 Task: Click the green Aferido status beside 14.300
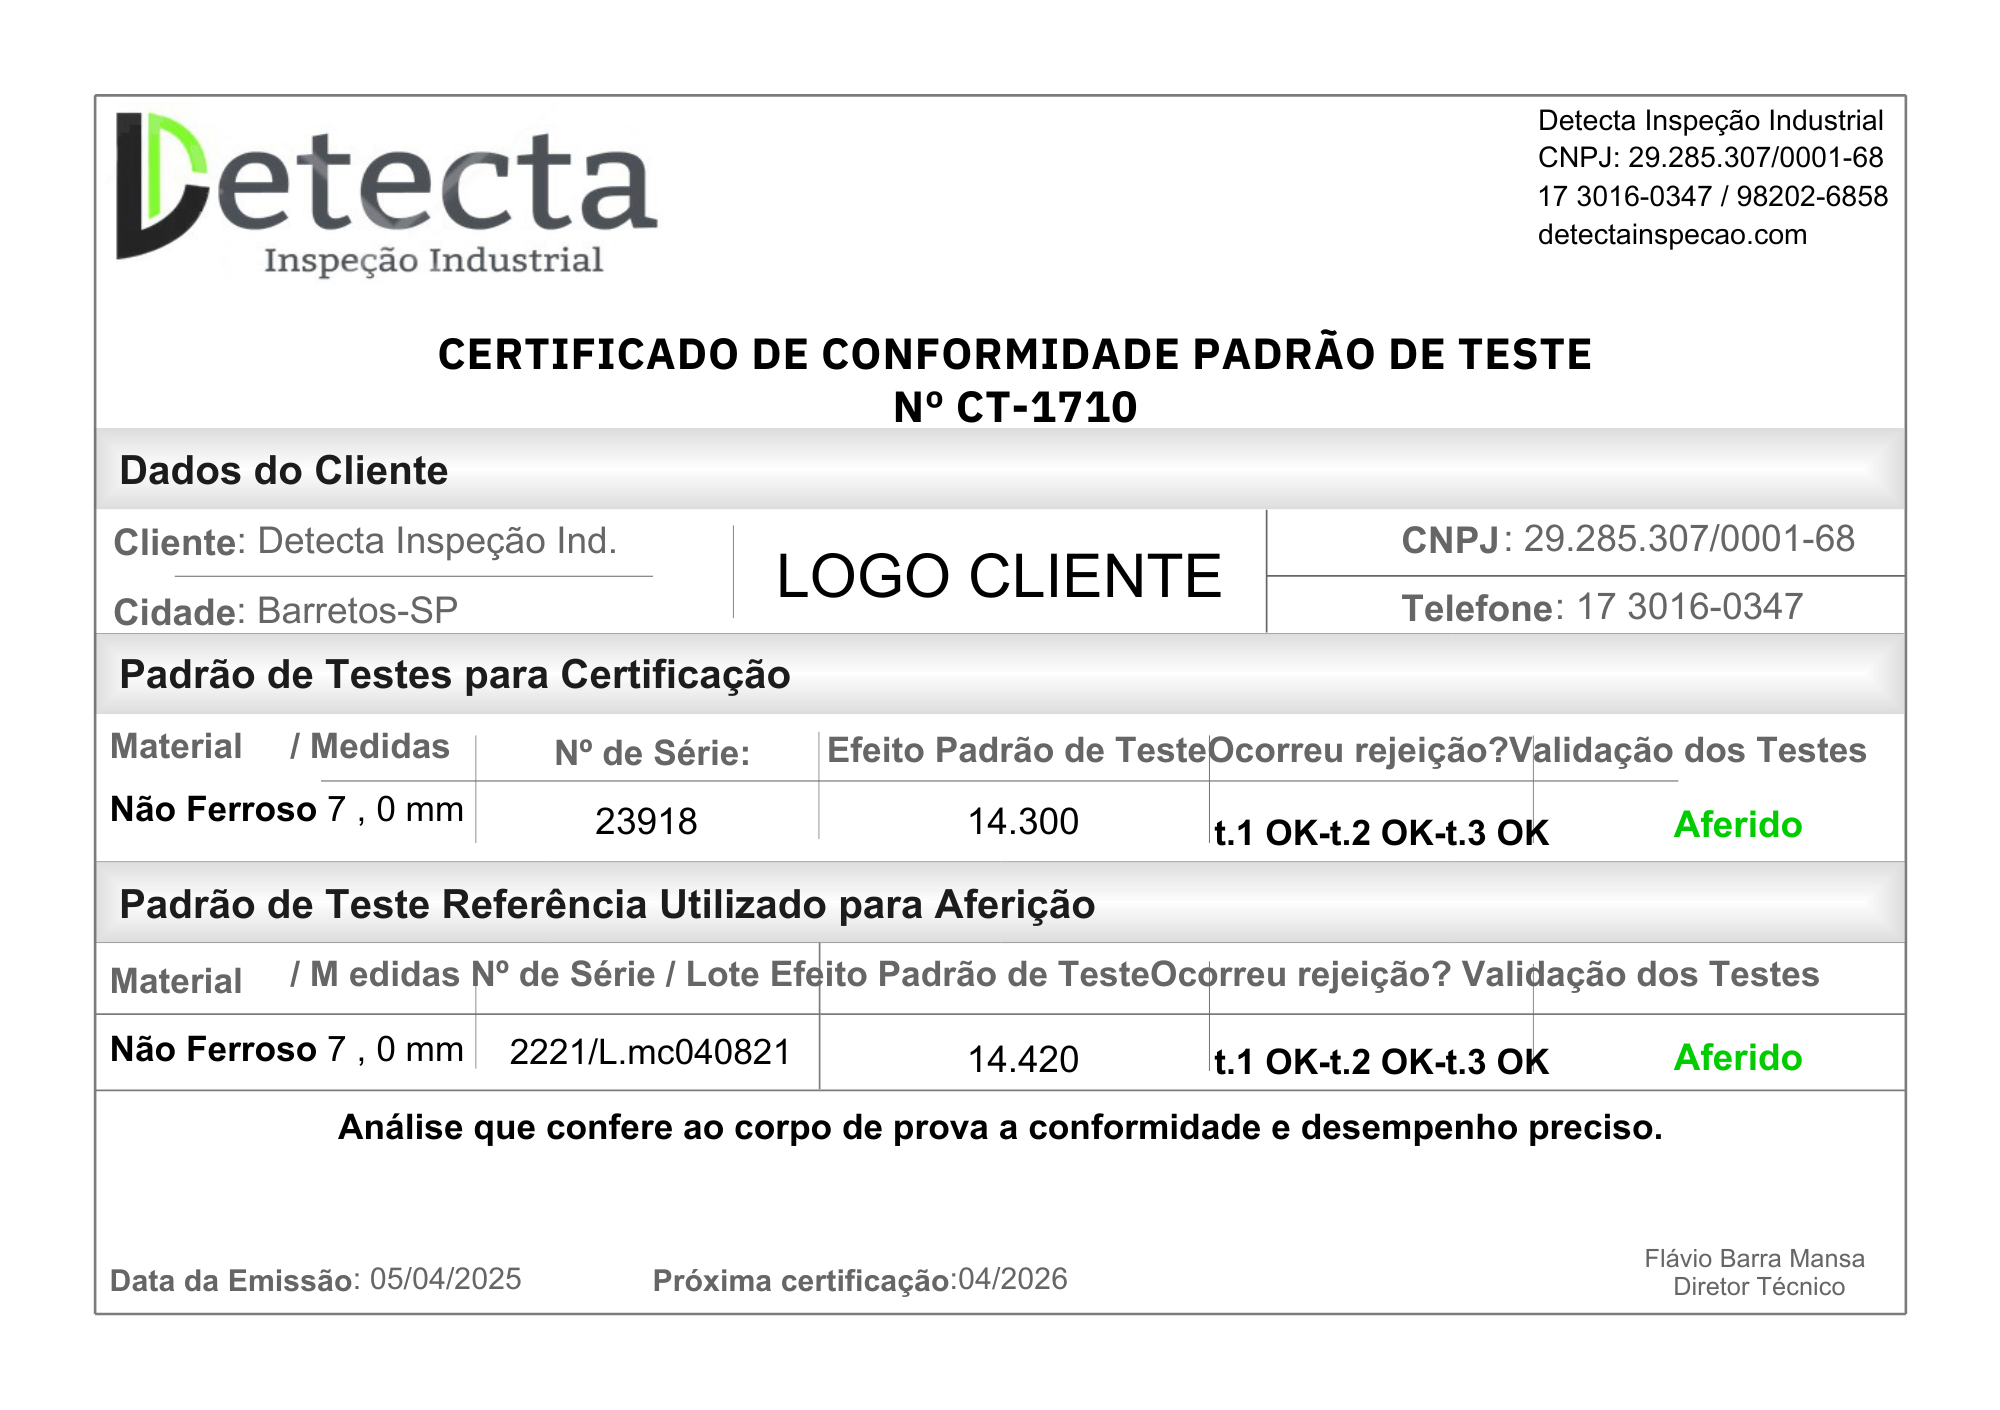[x=1738, y=825]
